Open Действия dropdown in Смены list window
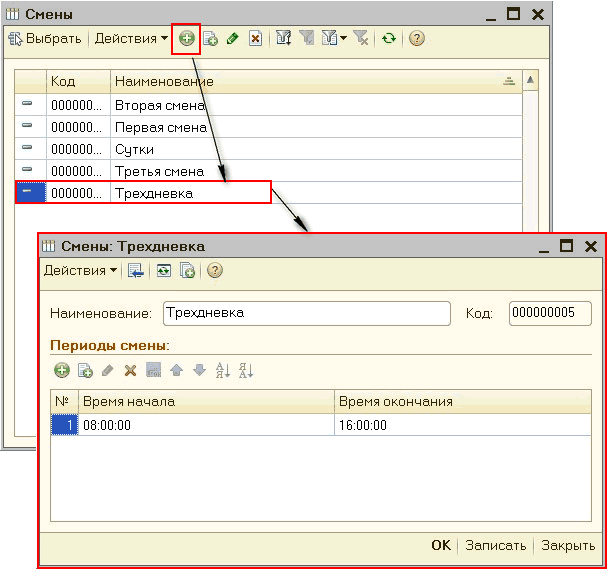 132,39
